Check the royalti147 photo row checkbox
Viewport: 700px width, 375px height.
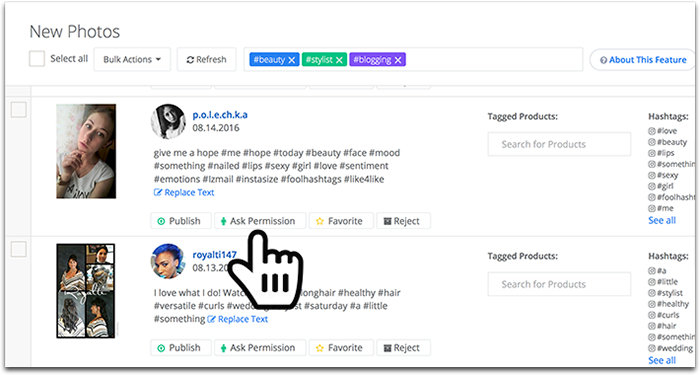pos(19,249)
